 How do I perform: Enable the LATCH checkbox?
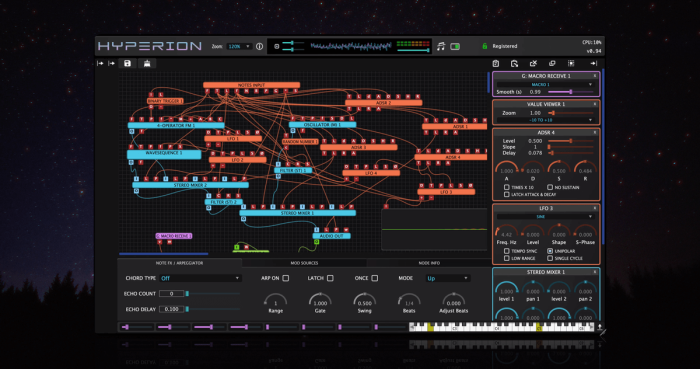pos(330,278)
